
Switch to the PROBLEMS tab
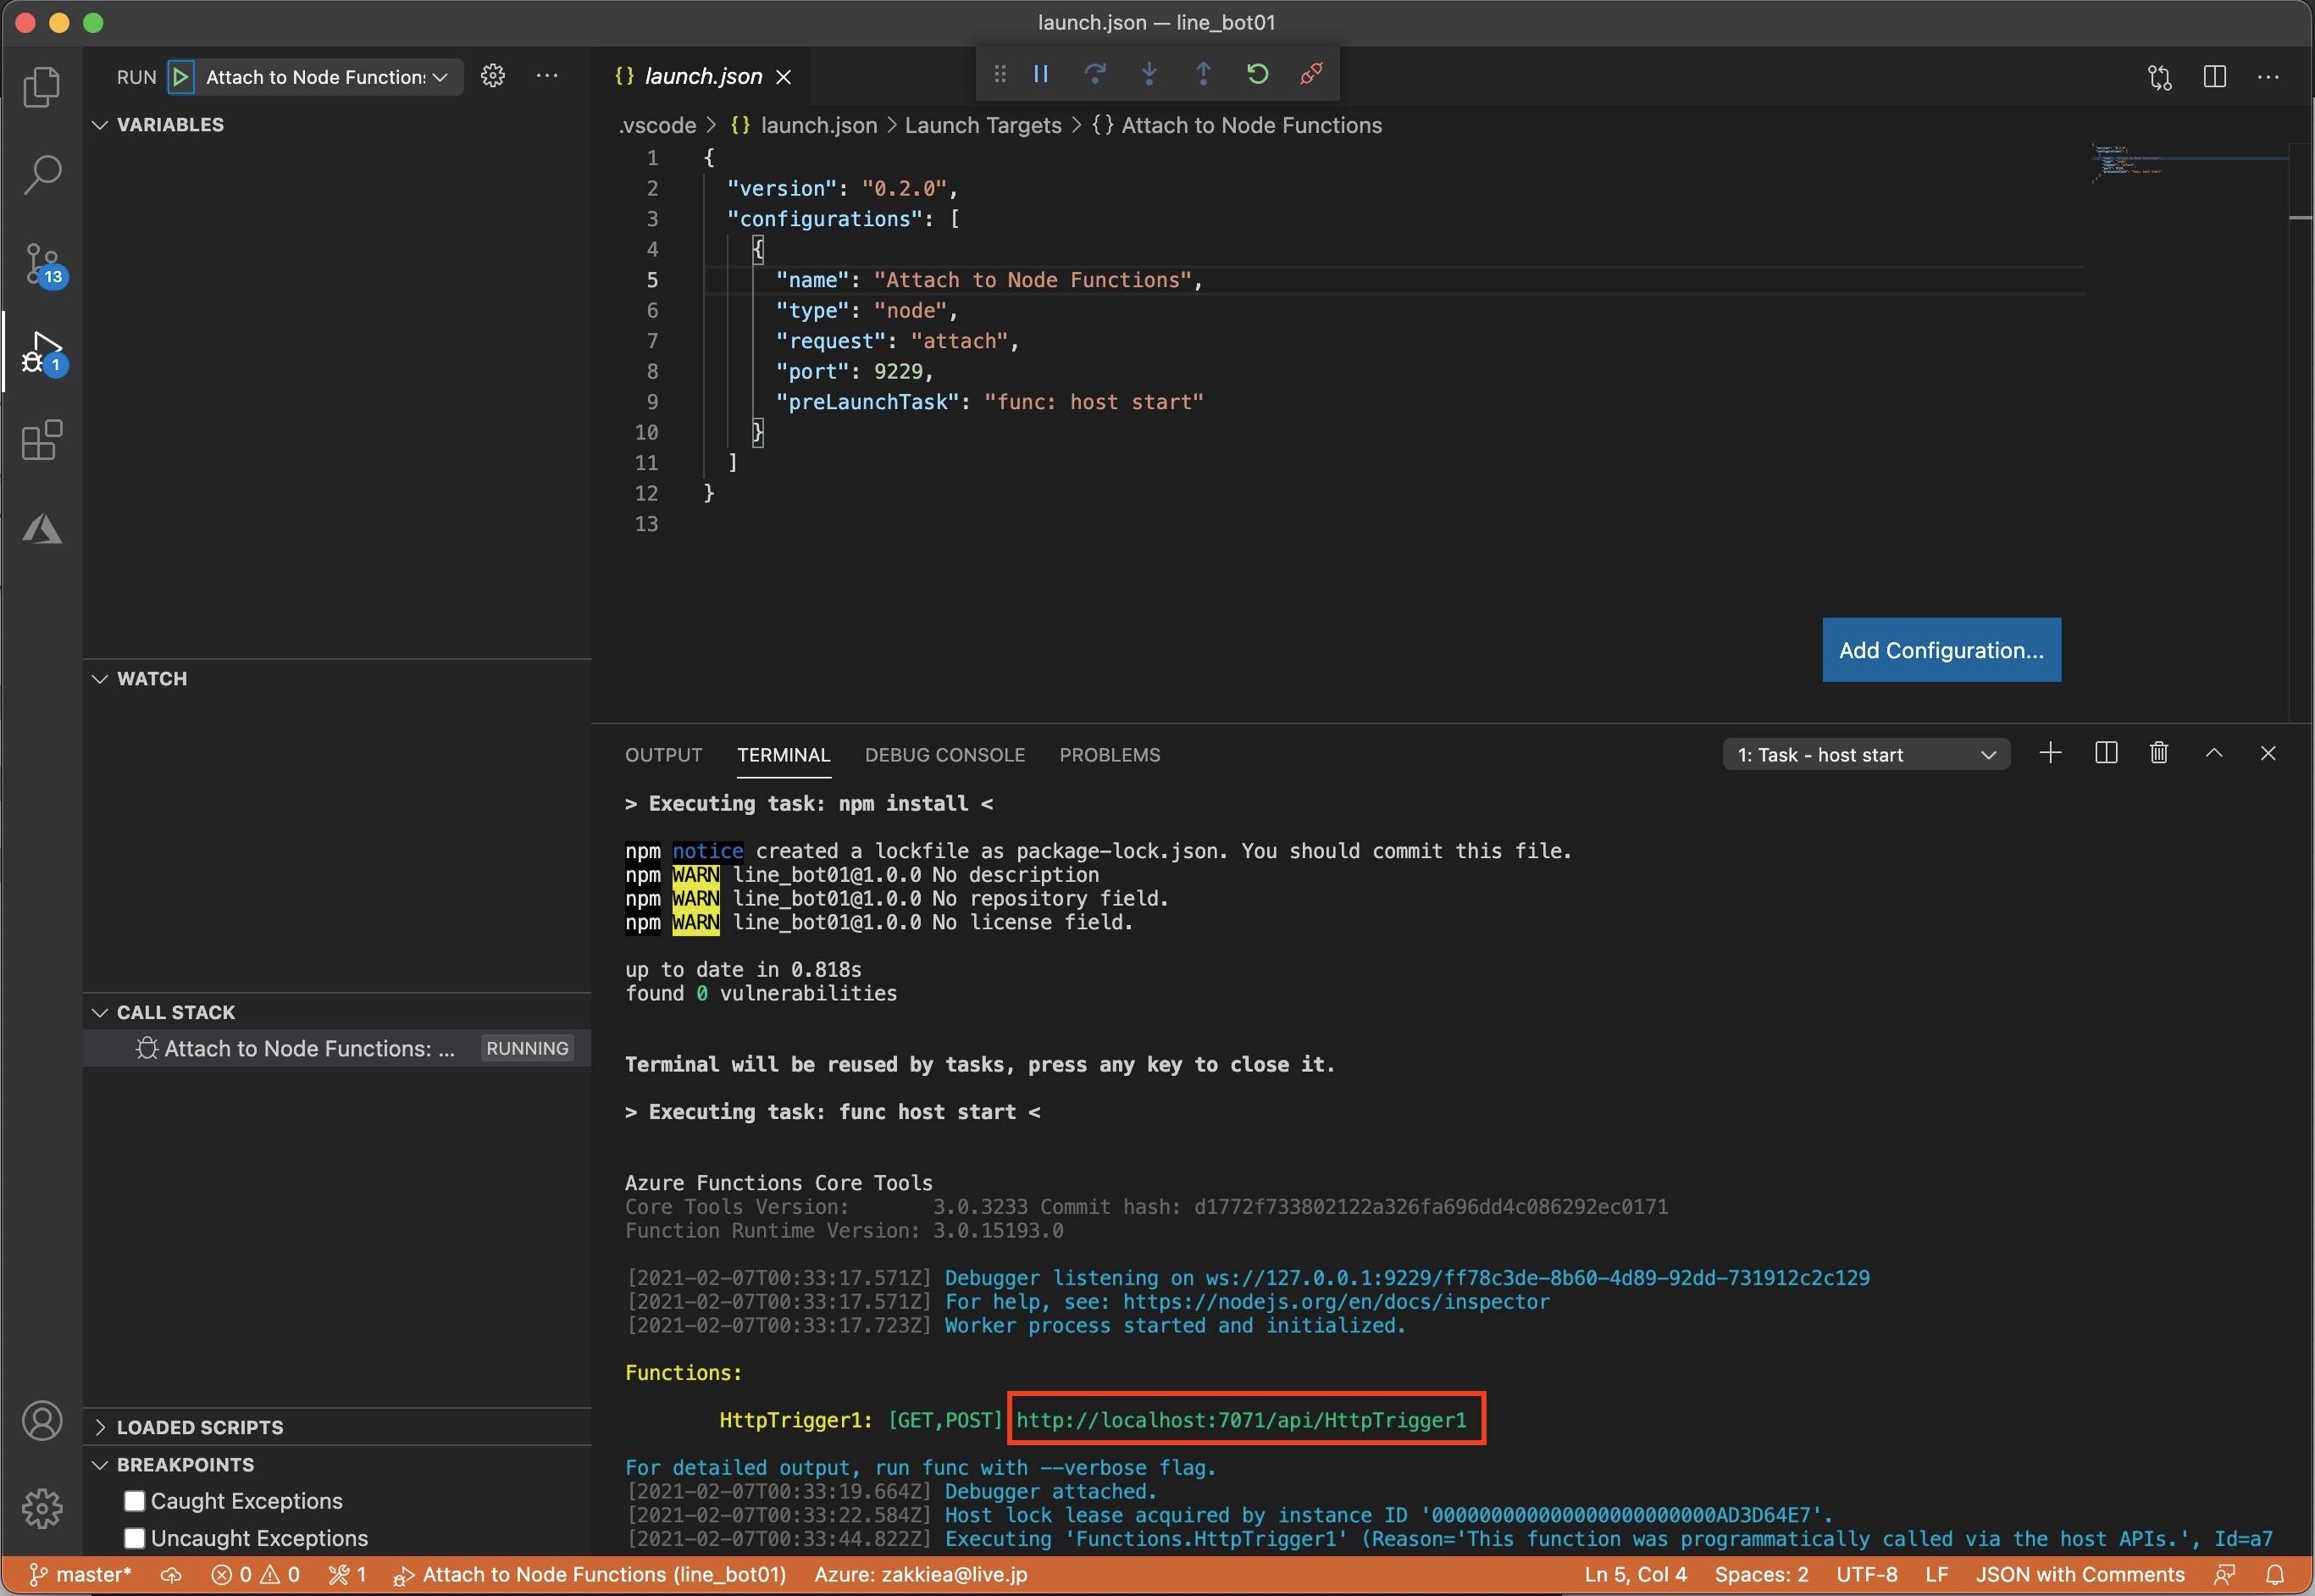(1109, 755)
